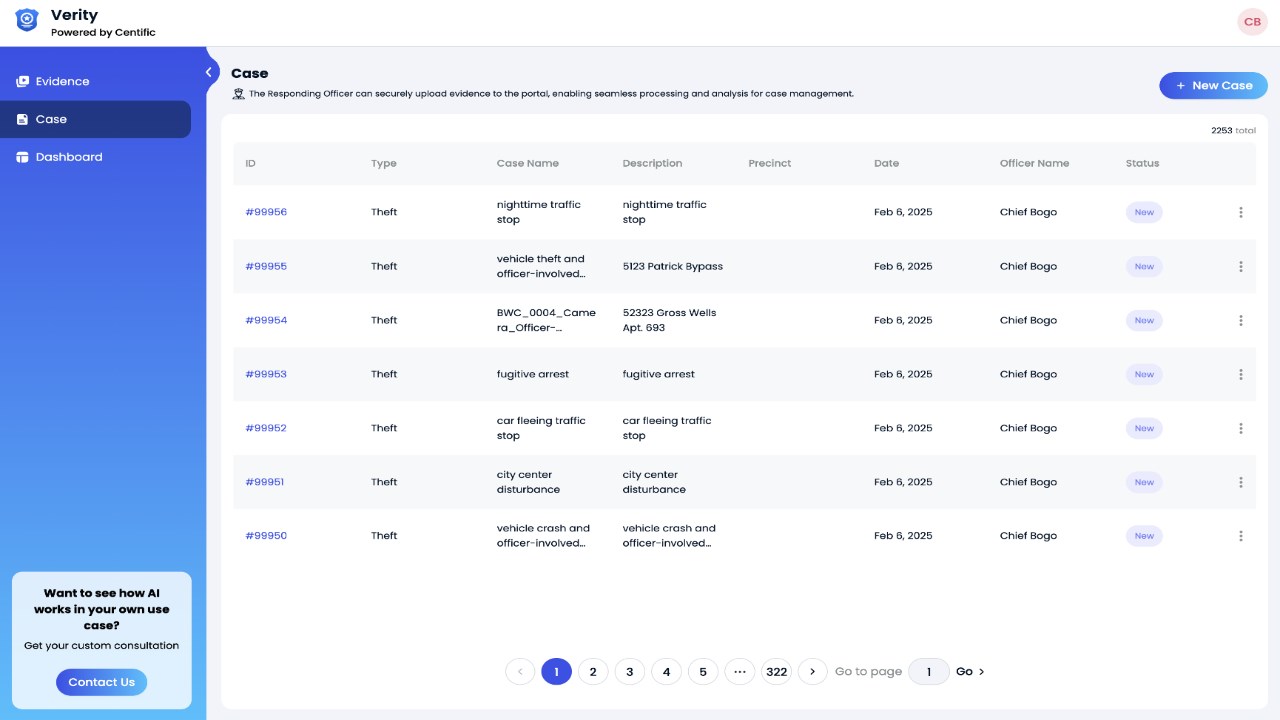Open case link #99952
This screenshot has width=1280, height=720.
point(266,428)
